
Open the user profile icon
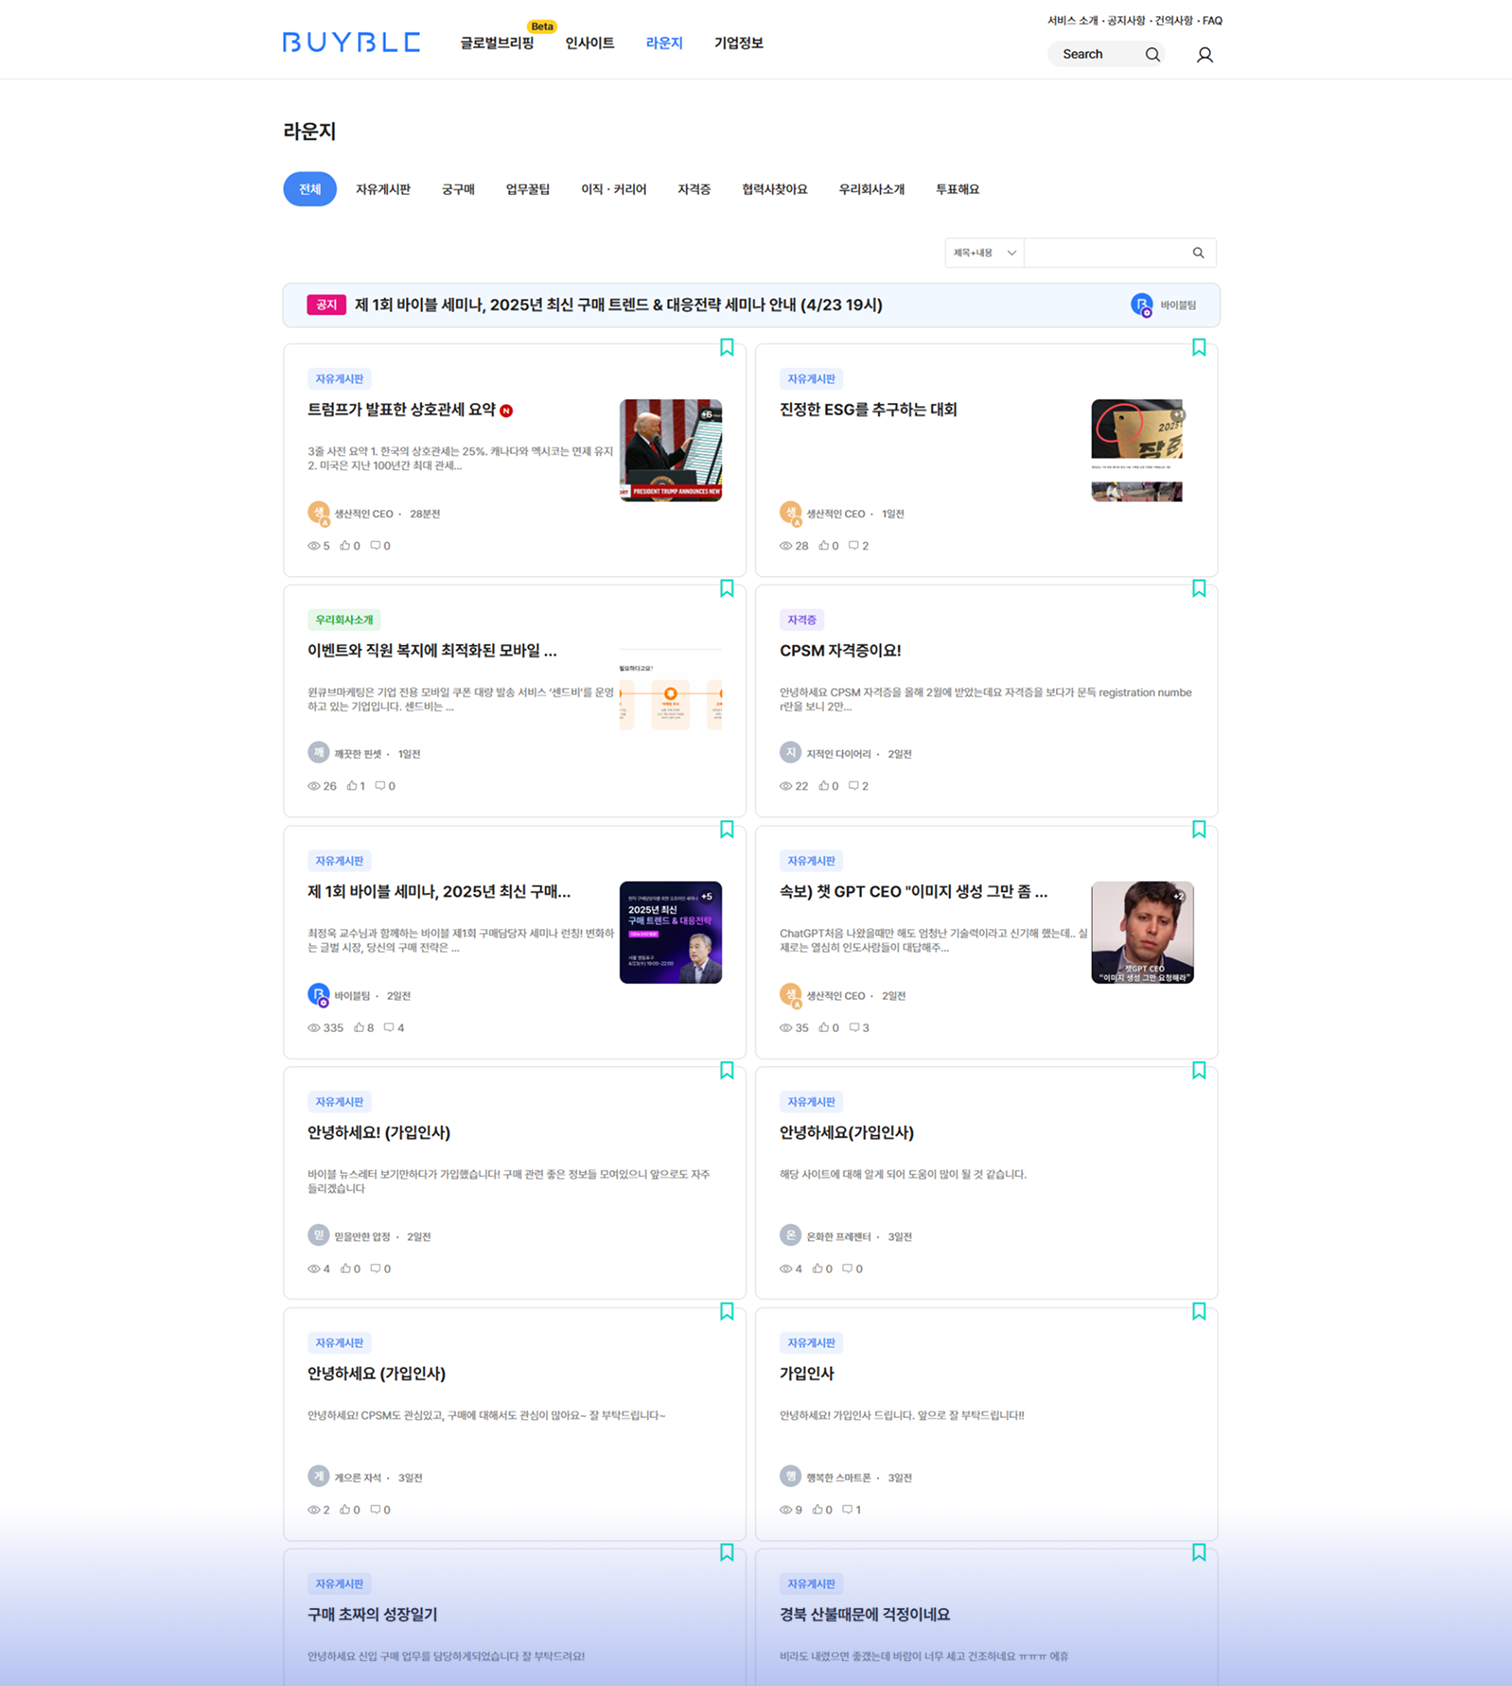click(x=1205, y=55)
